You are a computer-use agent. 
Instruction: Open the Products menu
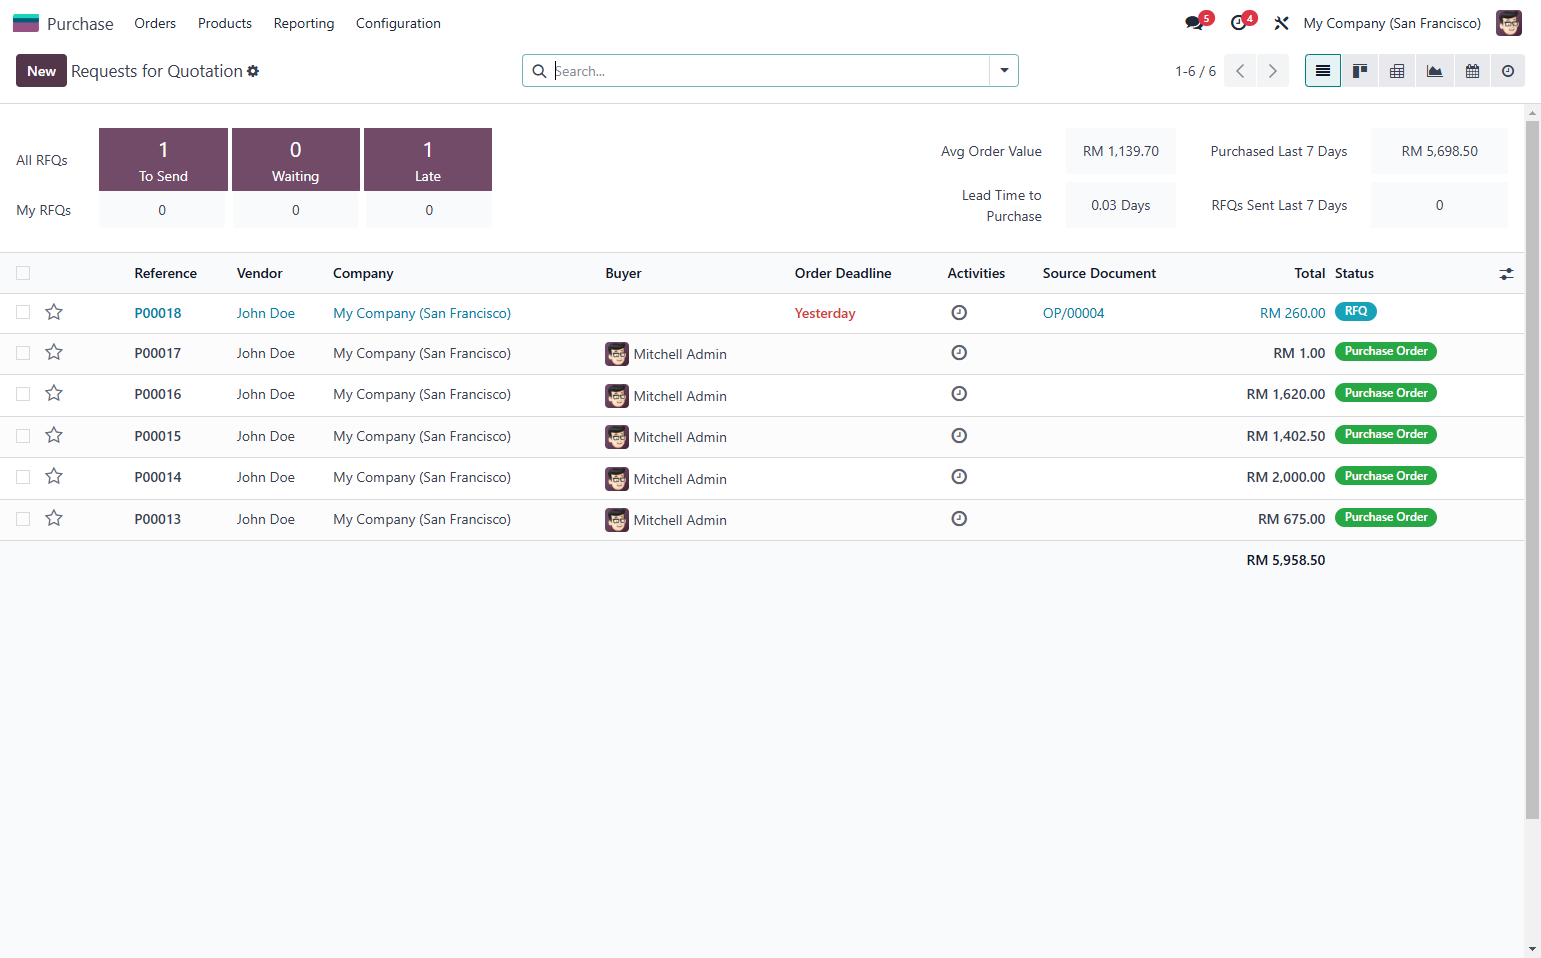(225, 23)
